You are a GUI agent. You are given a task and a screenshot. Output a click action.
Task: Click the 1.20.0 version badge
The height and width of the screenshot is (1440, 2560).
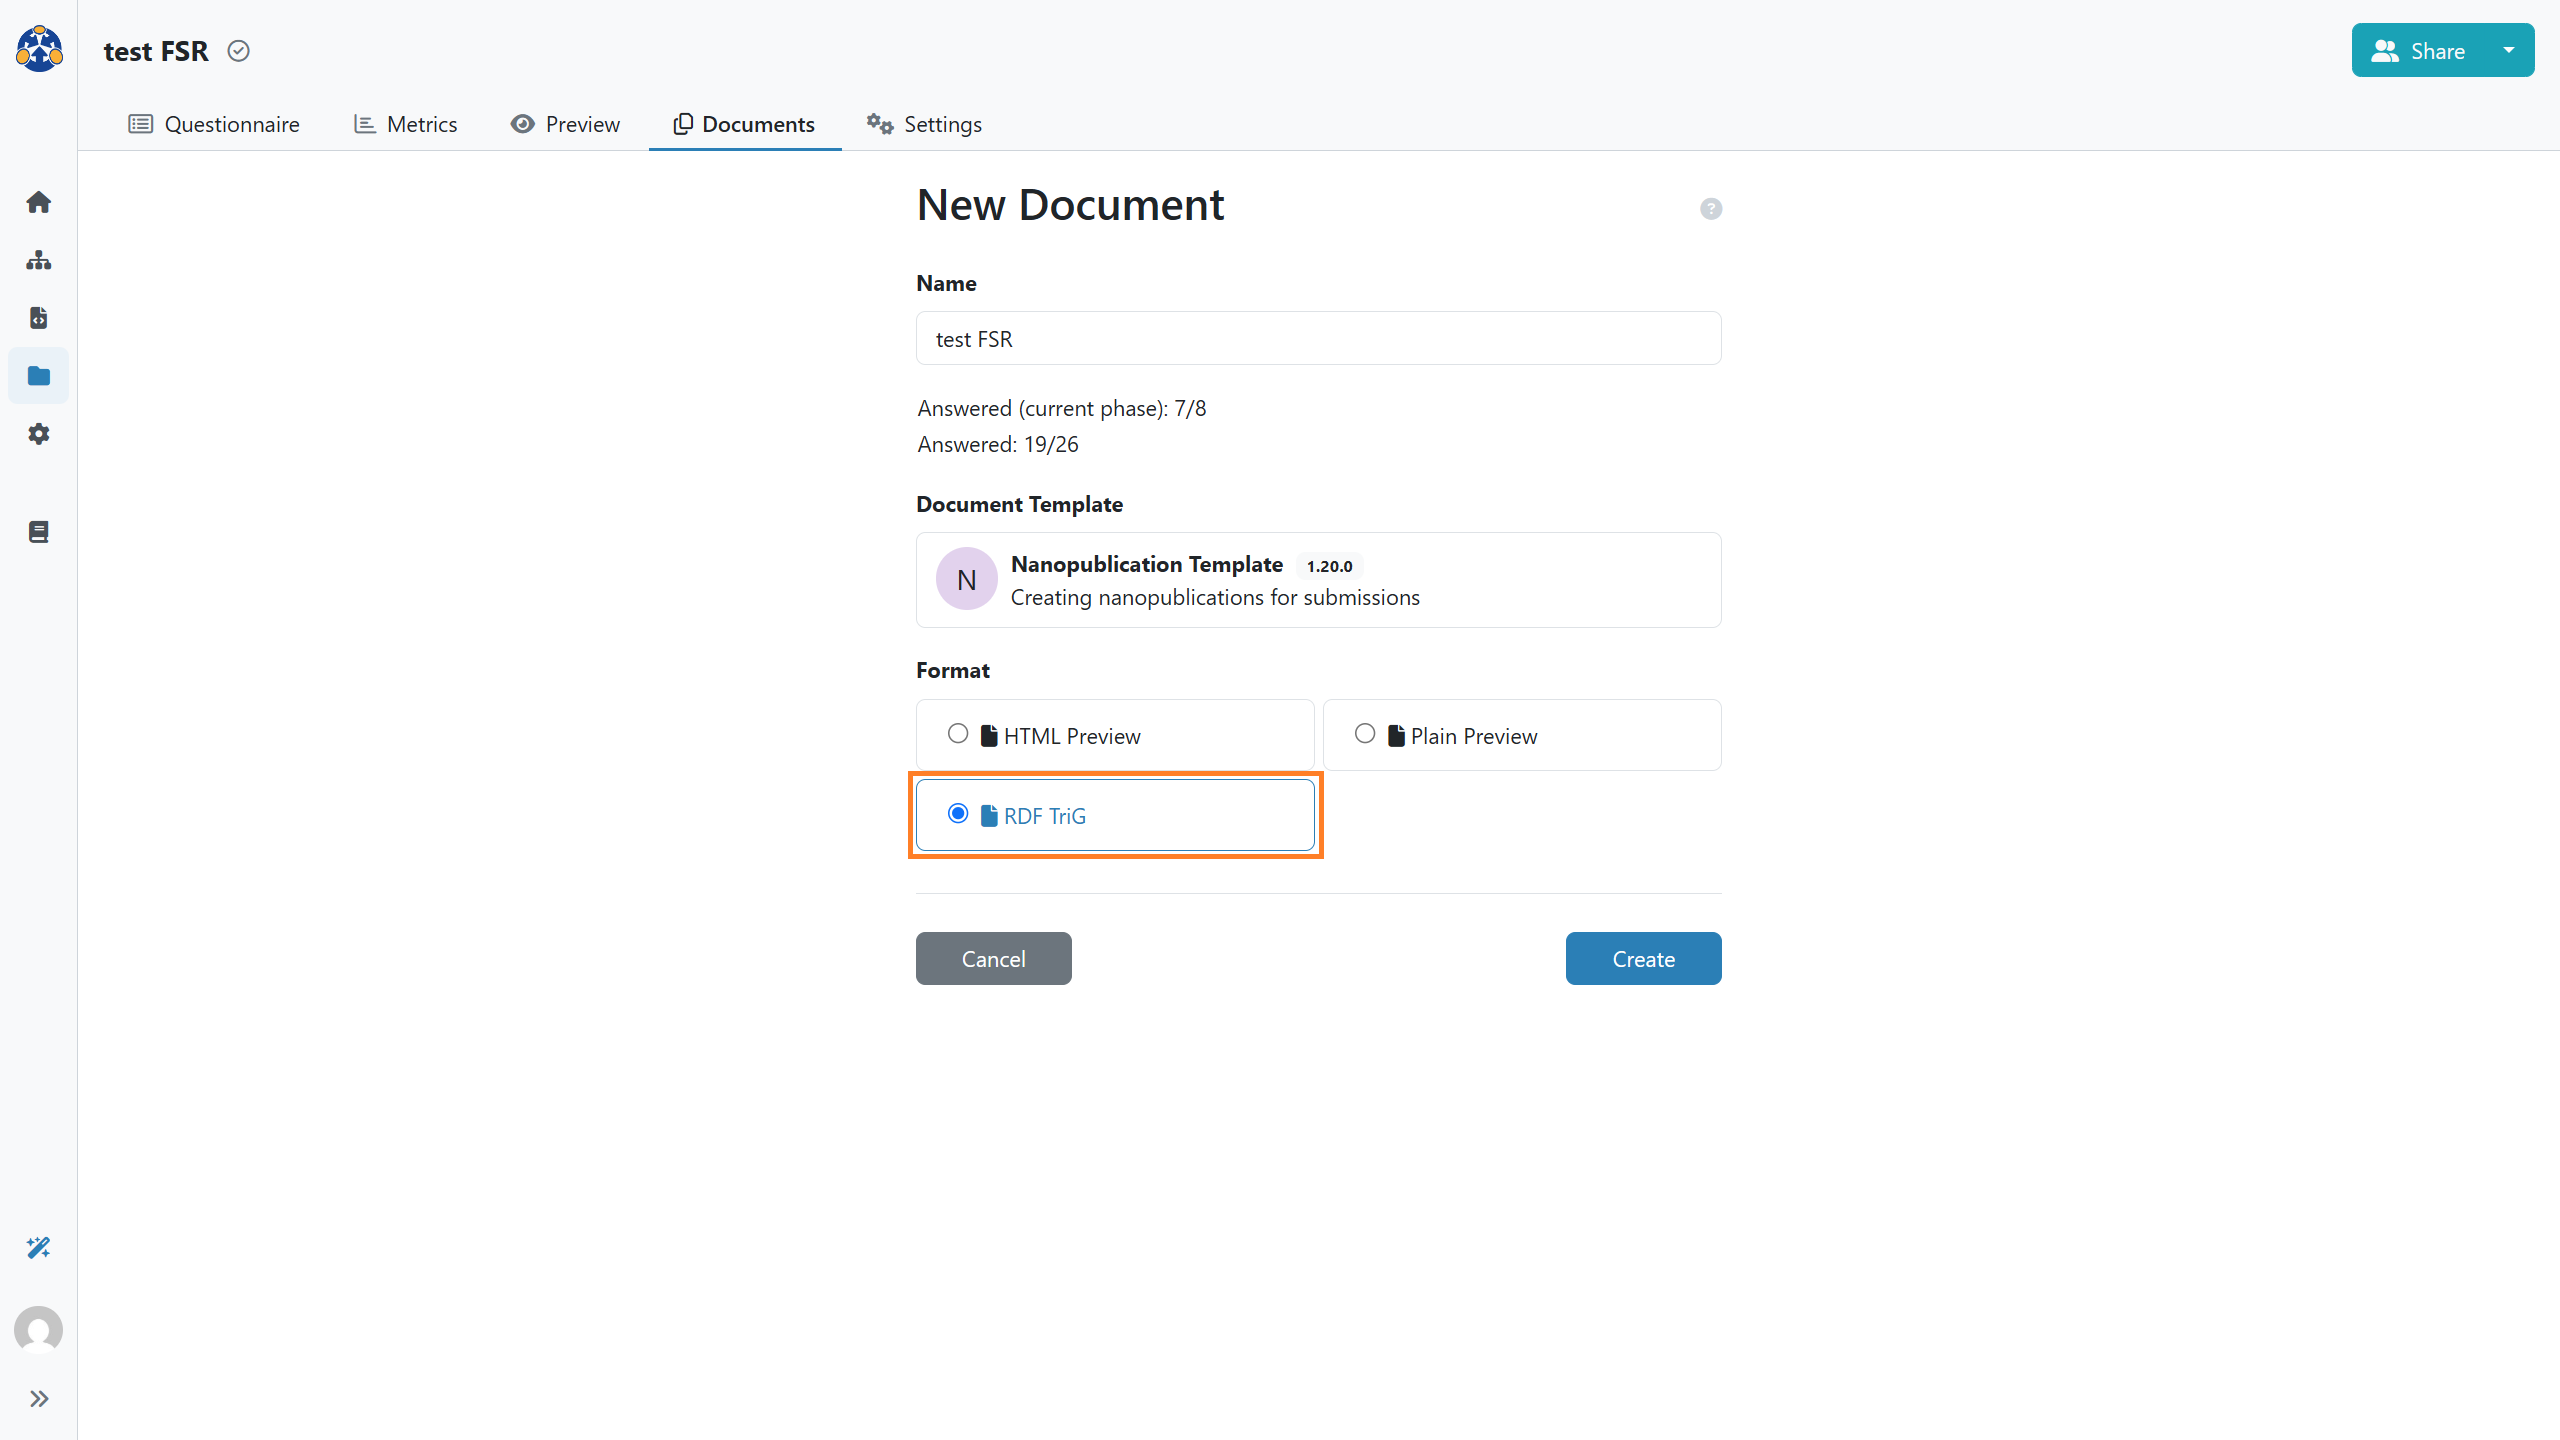coord(1329,566)
